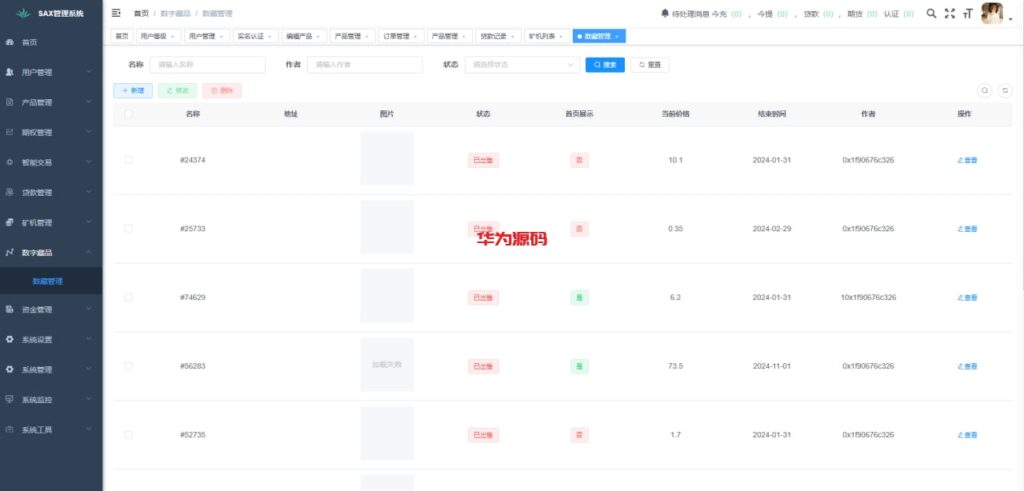The image size is (1024, 491).
Task: Collapse the sidebar with the hamburger icon
Action: point(116,13)
